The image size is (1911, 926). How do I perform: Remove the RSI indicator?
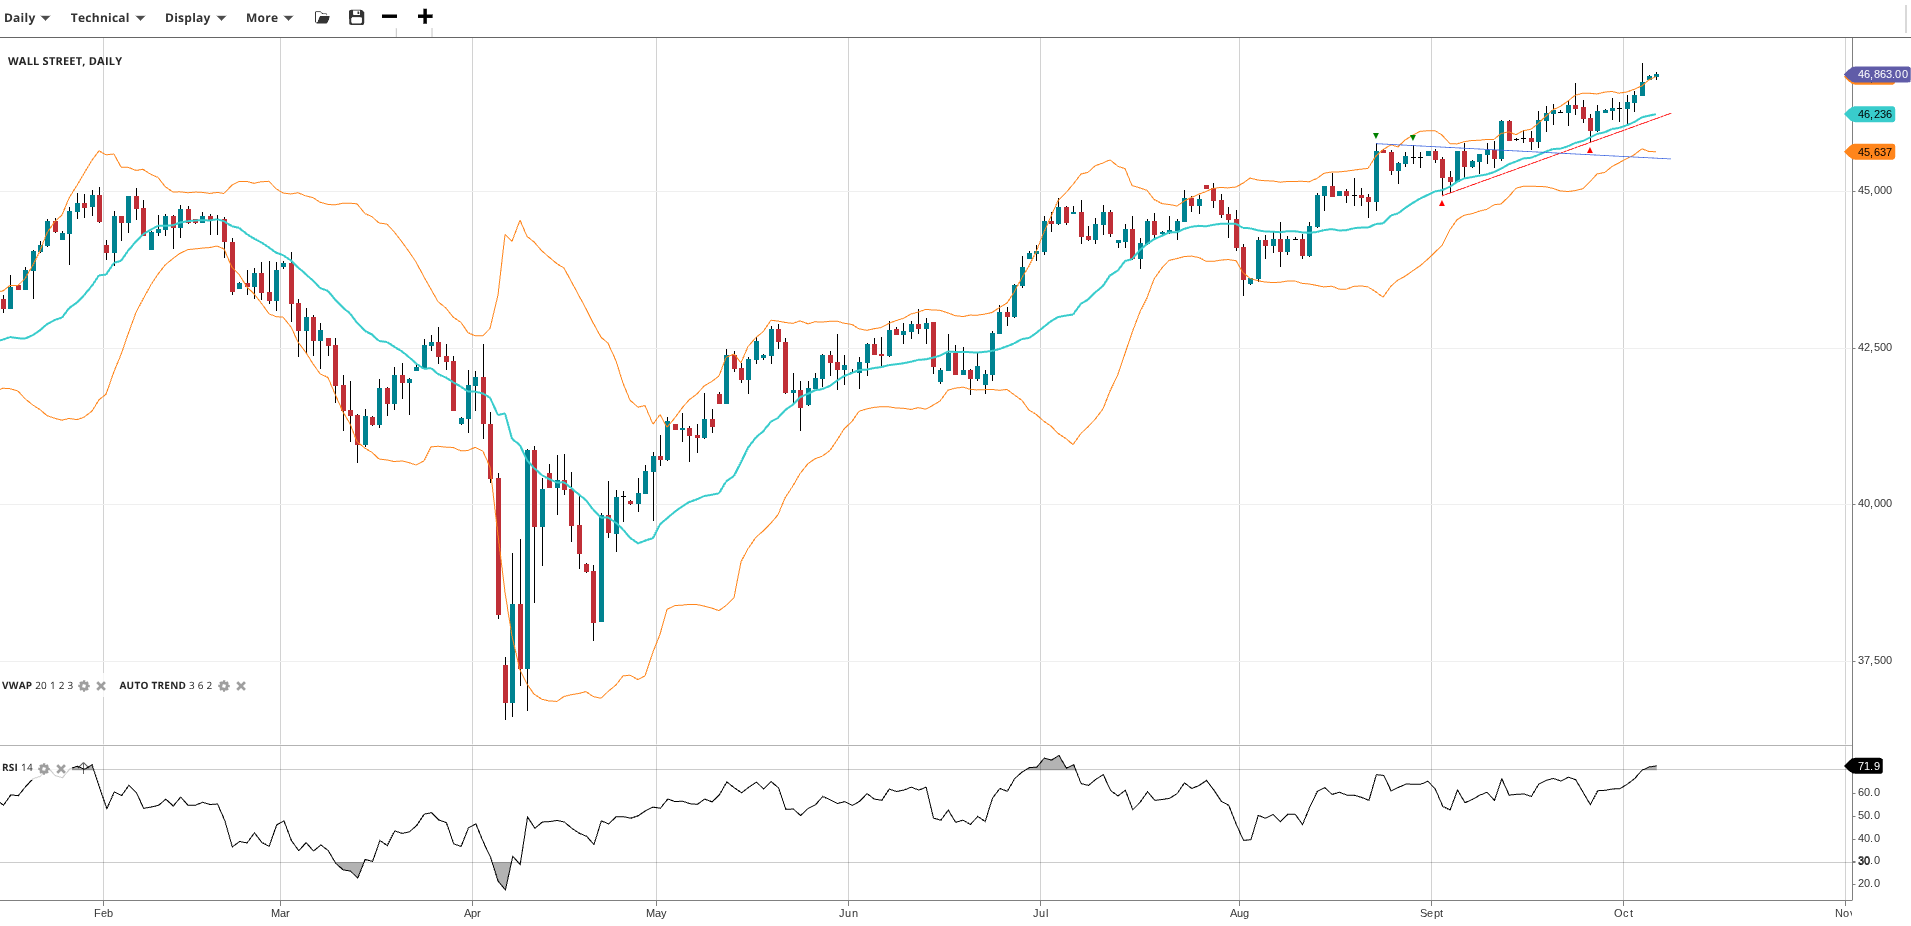(x=61, y=769)
